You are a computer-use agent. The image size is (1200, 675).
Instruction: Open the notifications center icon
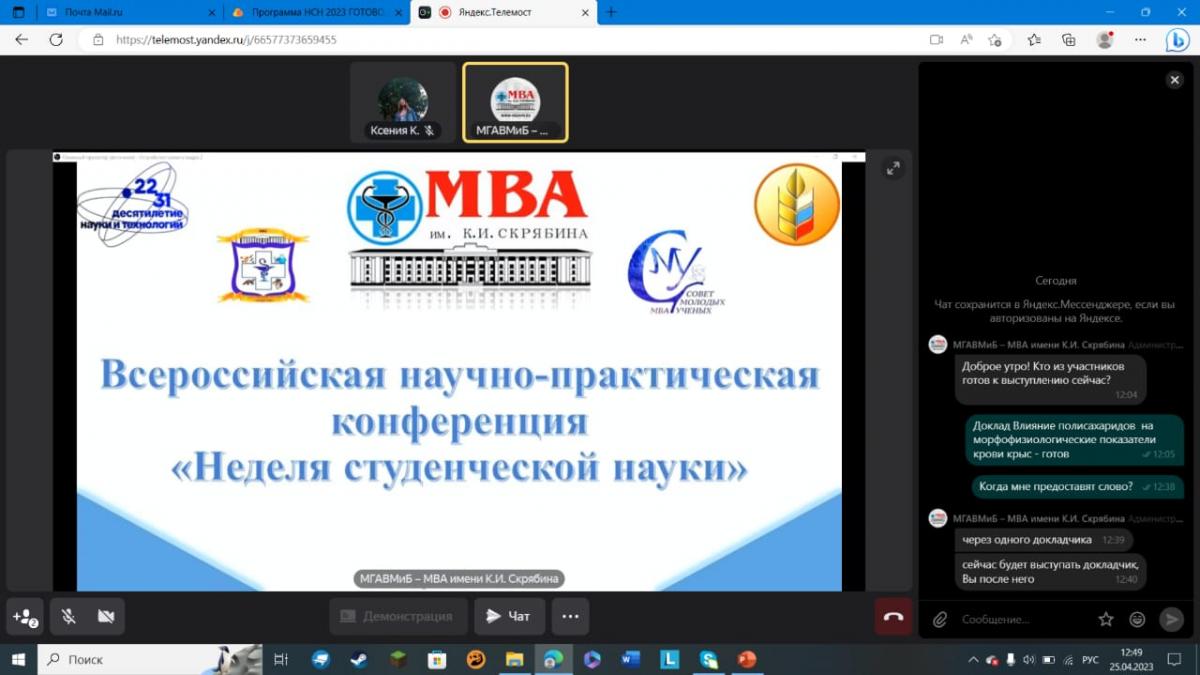[x=1176, y=659]
